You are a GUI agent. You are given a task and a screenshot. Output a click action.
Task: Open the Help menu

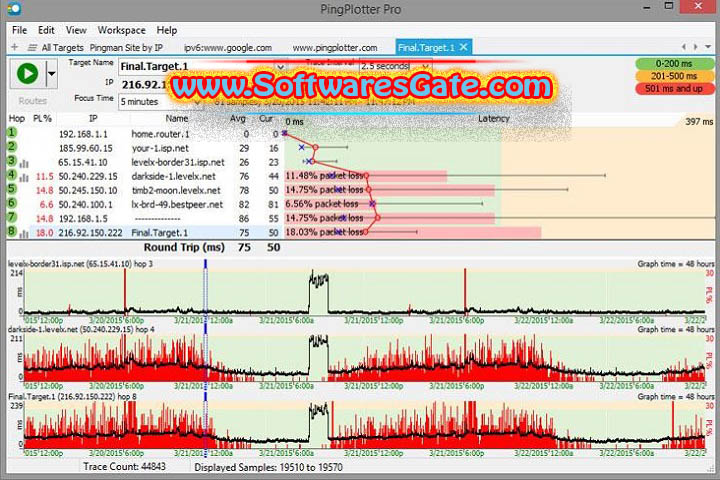tap(167, 30)
